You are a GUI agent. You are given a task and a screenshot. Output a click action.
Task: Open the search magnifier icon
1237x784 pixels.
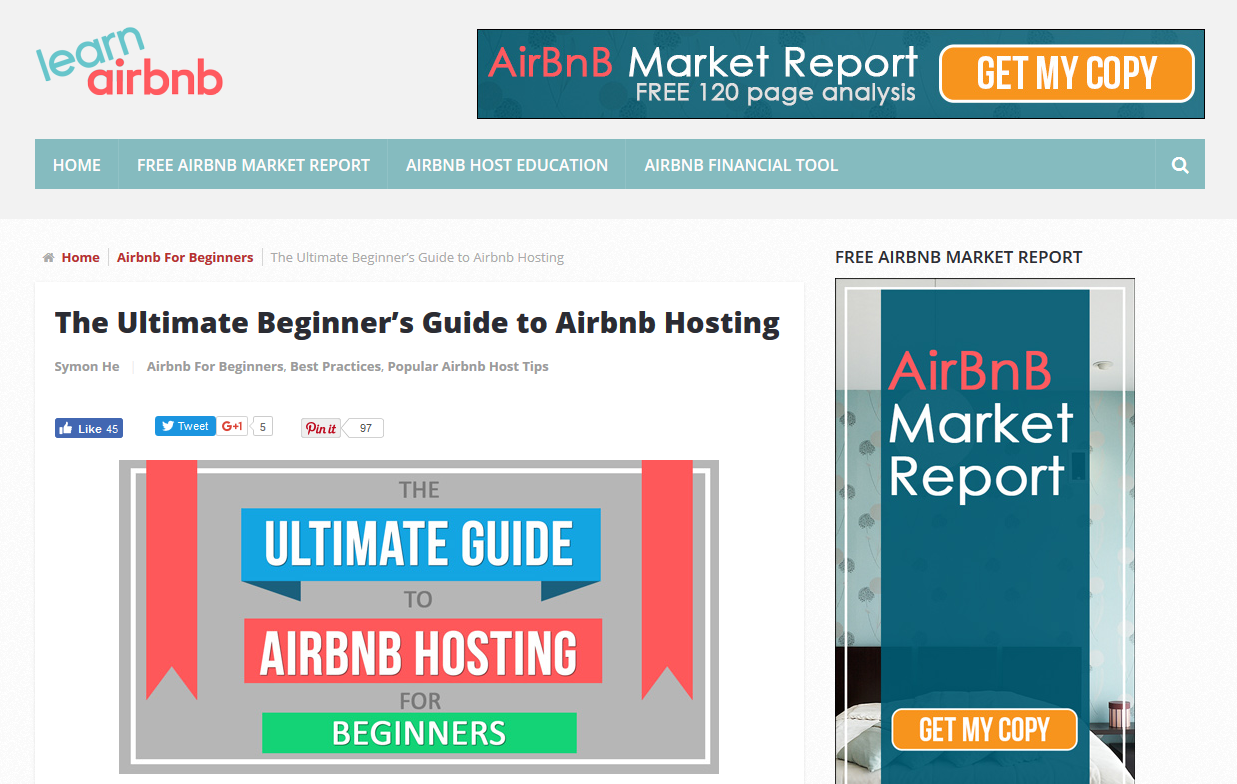[1180, 165]
